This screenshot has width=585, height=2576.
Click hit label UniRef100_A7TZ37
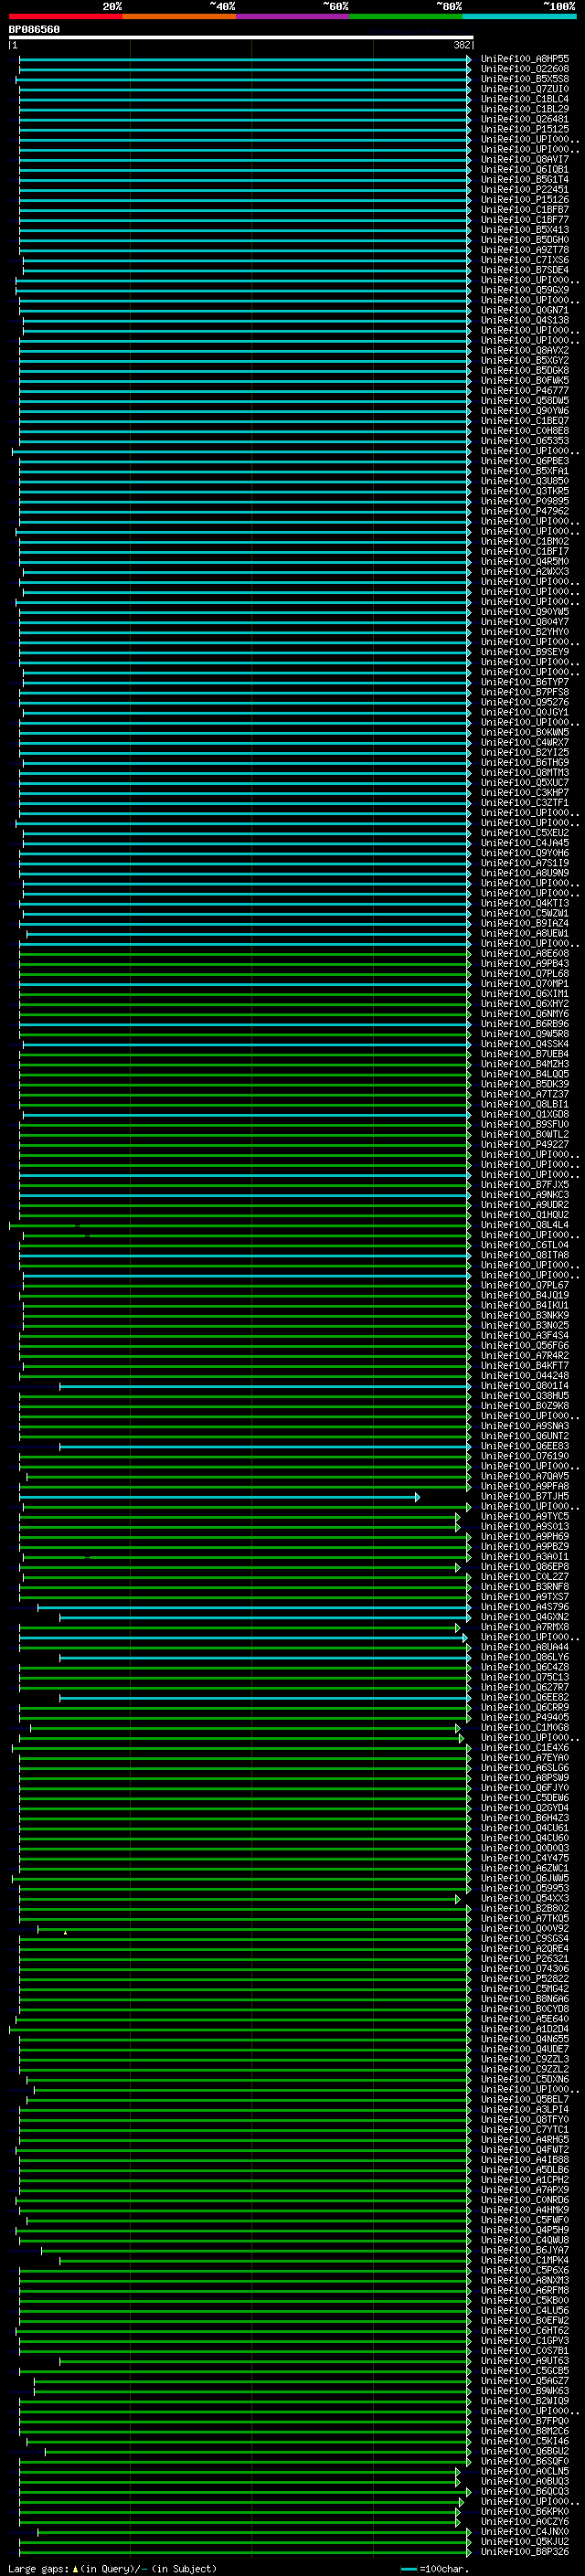[x=525, y=1095]
